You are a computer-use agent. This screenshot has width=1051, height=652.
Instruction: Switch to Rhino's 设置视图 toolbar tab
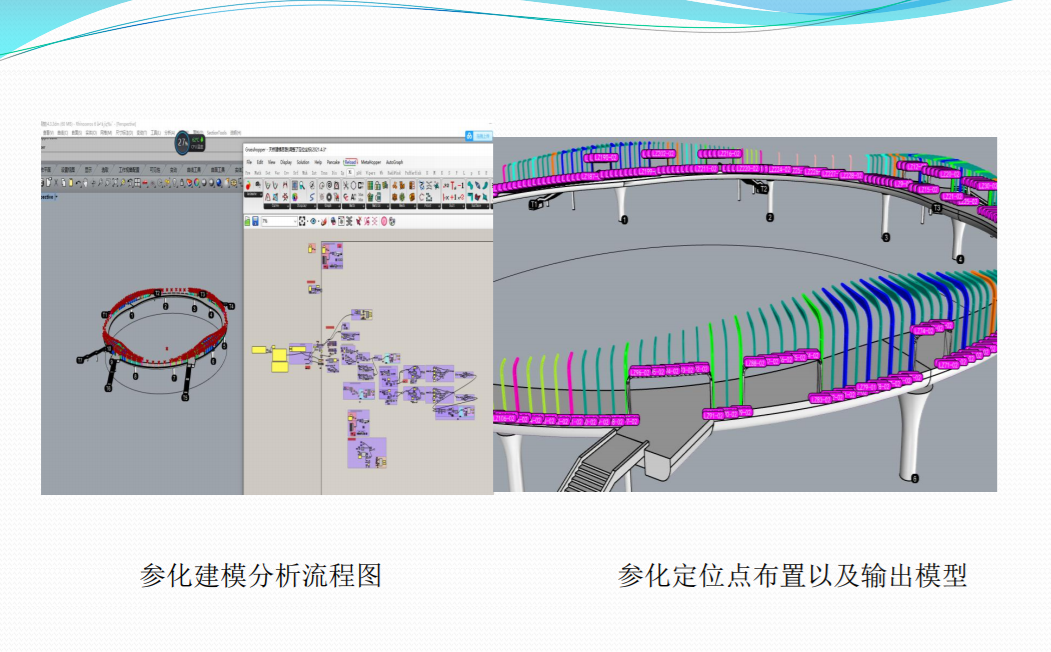point(68,170)
